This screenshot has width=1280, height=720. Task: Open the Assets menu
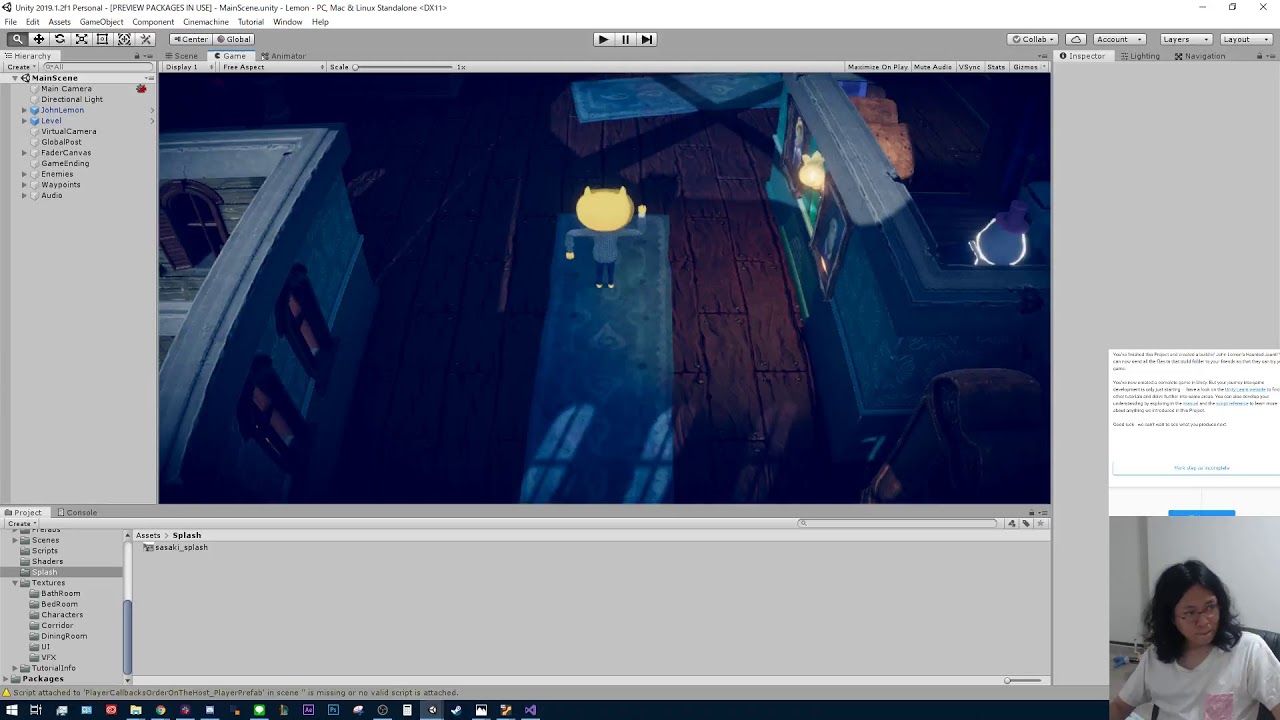coord(59,22)
